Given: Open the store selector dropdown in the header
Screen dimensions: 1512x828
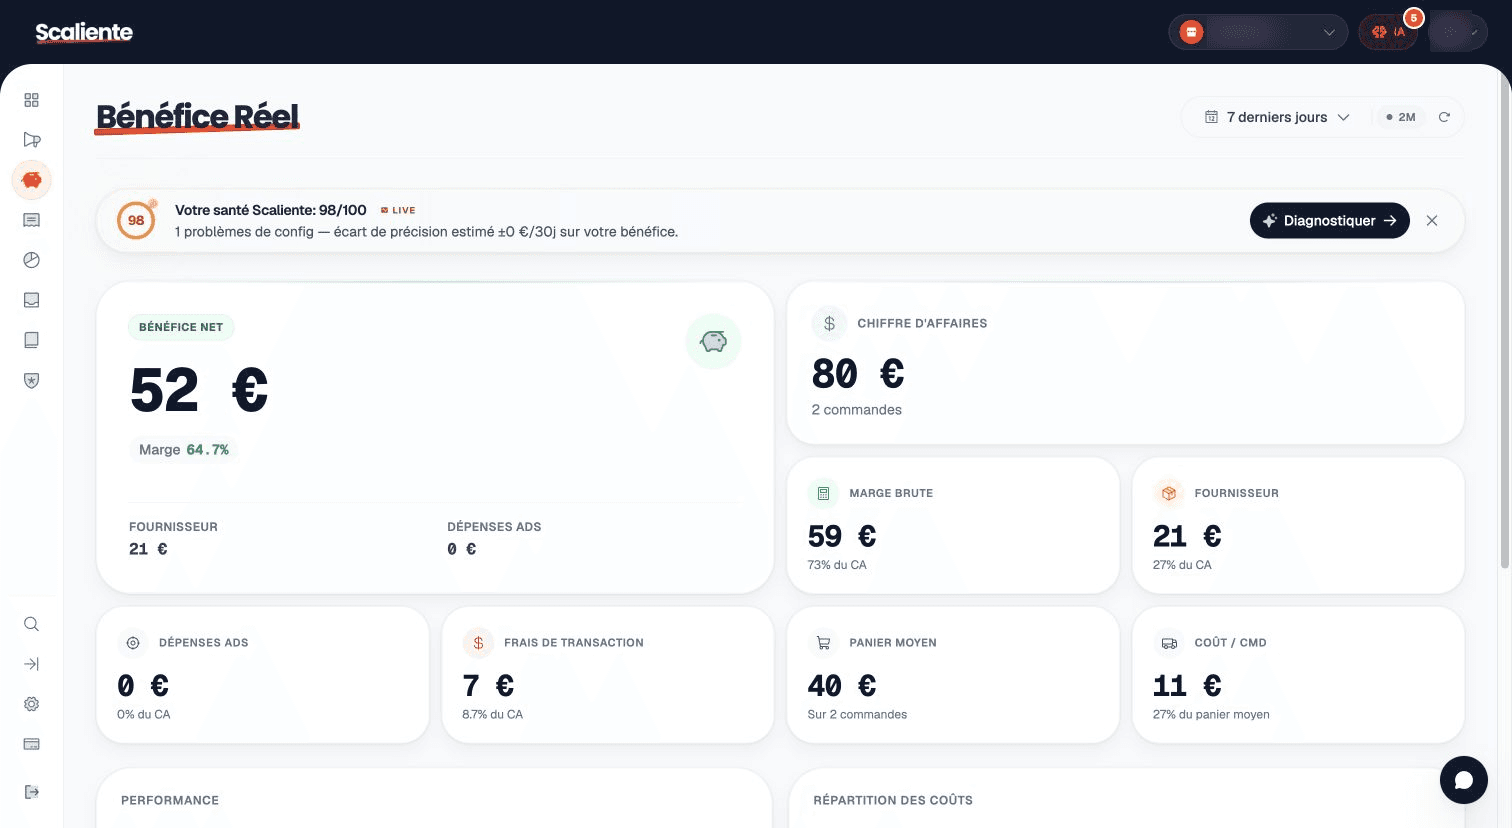Looking at the screenshot, I should pyautogui.click(x=1258, y=32).
